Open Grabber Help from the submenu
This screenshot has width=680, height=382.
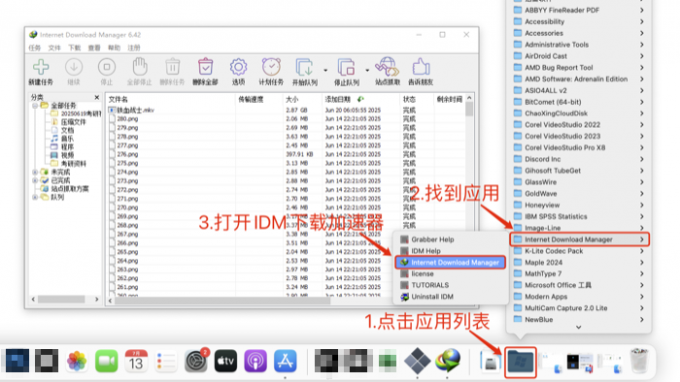pyautogui.click(x=450, y=239)
